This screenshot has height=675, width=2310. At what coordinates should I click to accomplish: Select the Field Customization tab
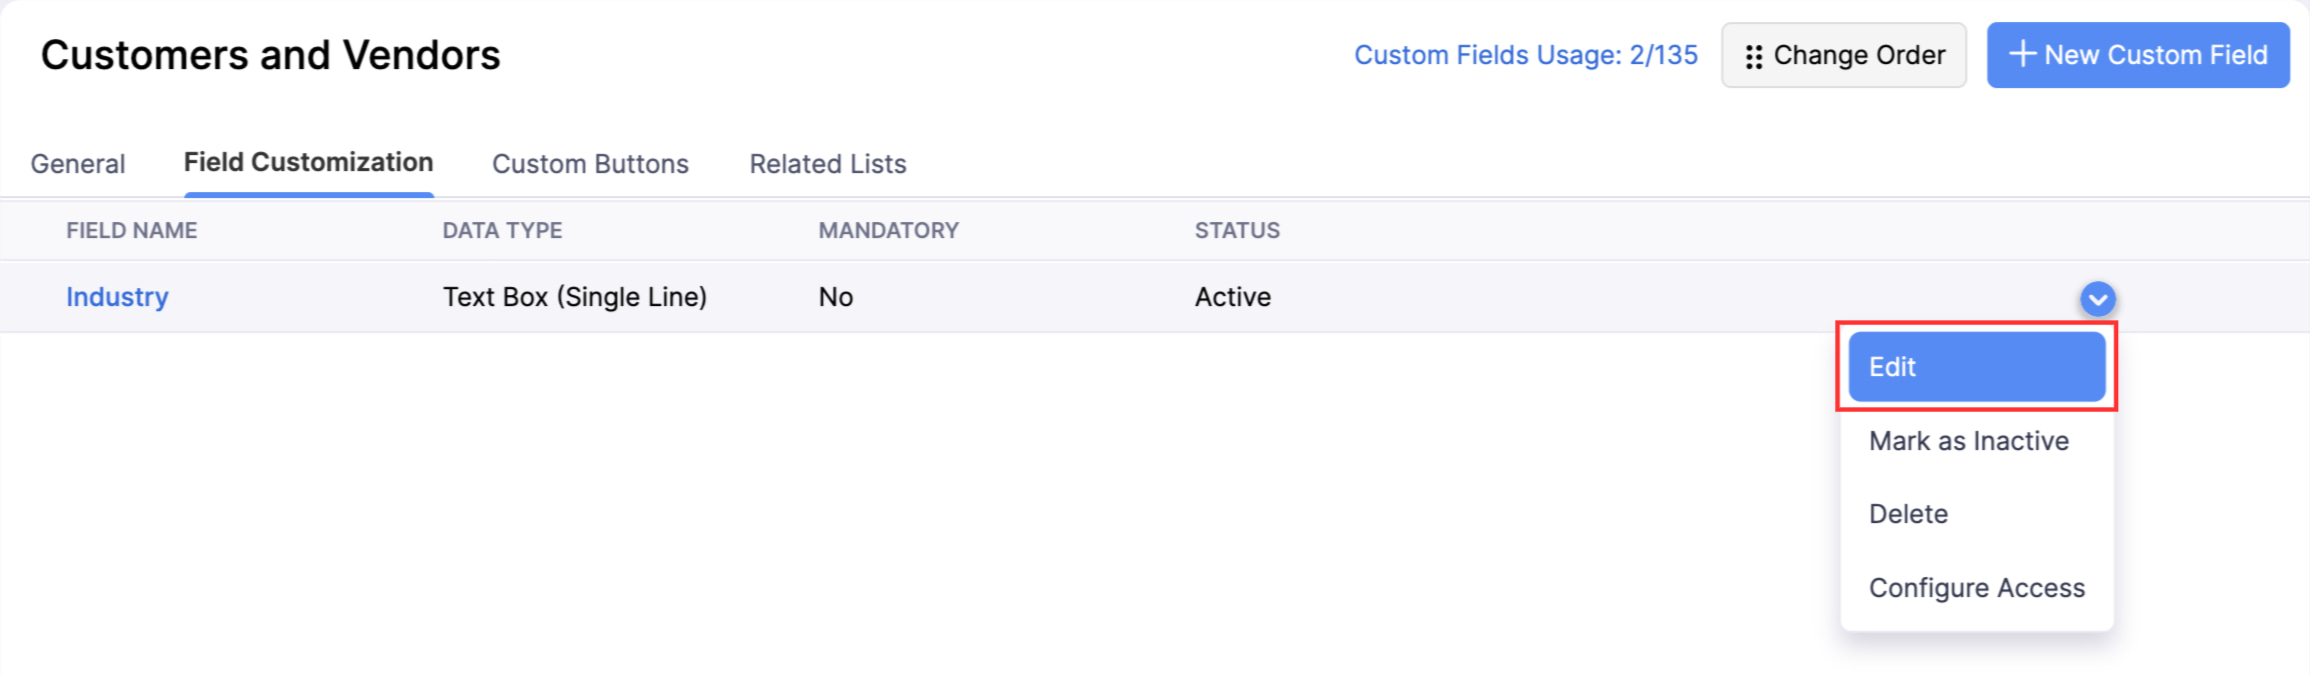308,161
